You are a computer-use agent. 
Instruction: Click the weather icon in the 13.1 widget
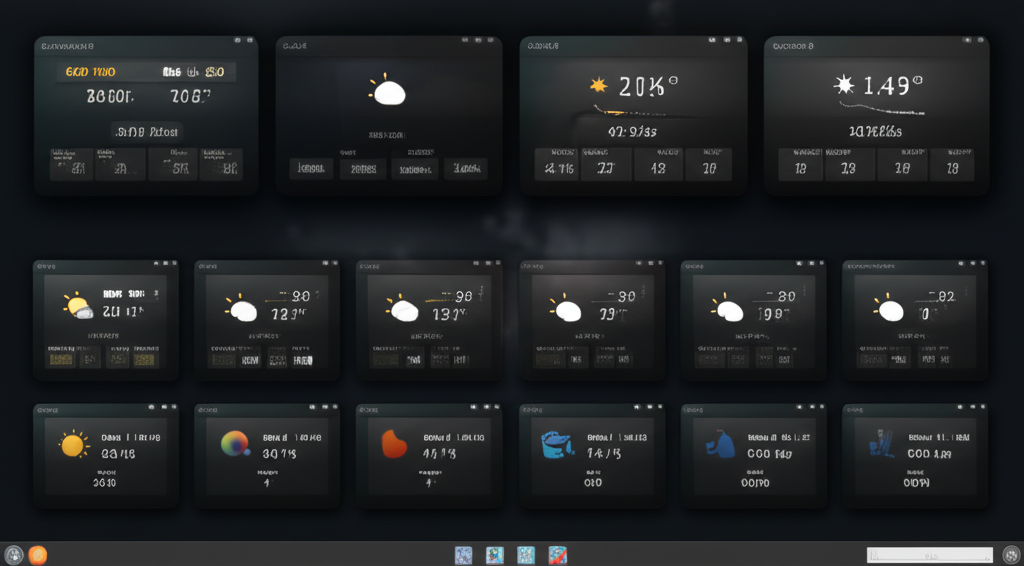(402, 307)
